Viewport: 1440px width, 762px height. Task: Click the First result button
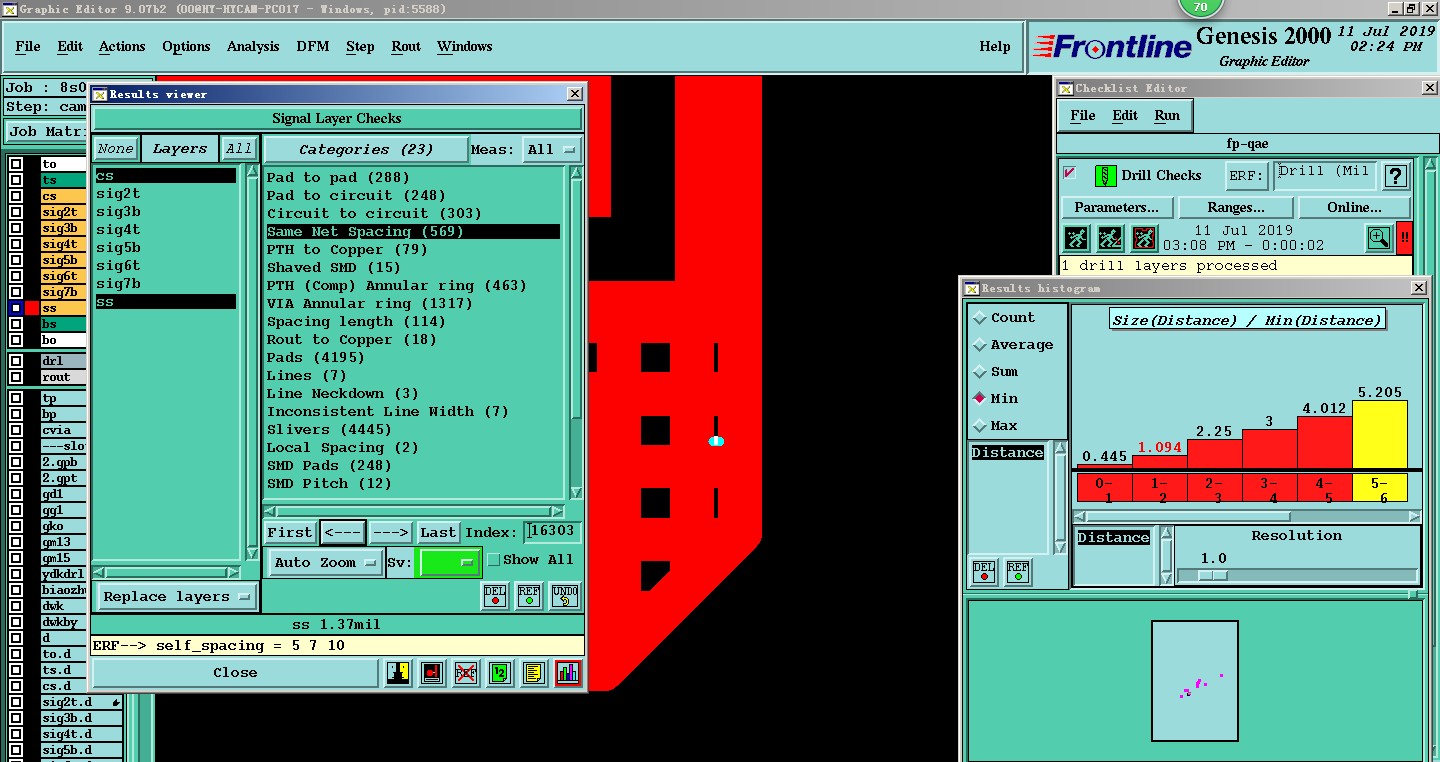coord(290,533)
